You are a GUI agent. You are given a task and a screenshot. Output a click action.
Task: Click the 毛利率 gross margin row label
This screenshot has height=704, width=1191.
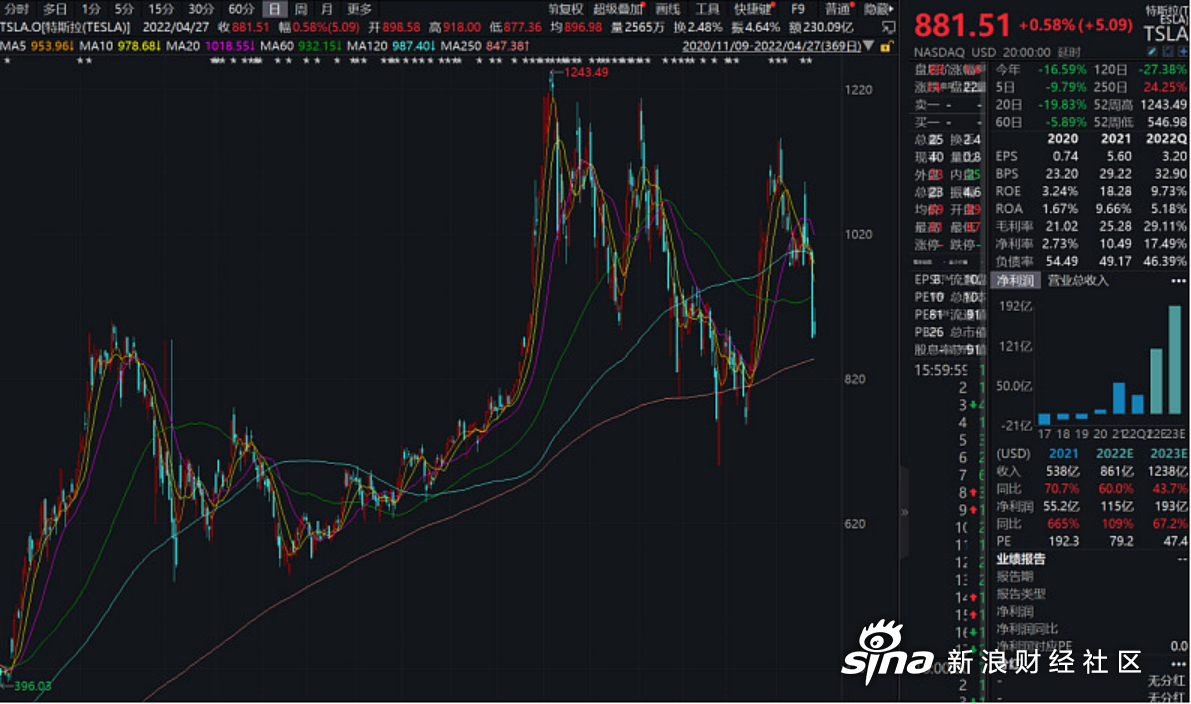[1014, 226]
